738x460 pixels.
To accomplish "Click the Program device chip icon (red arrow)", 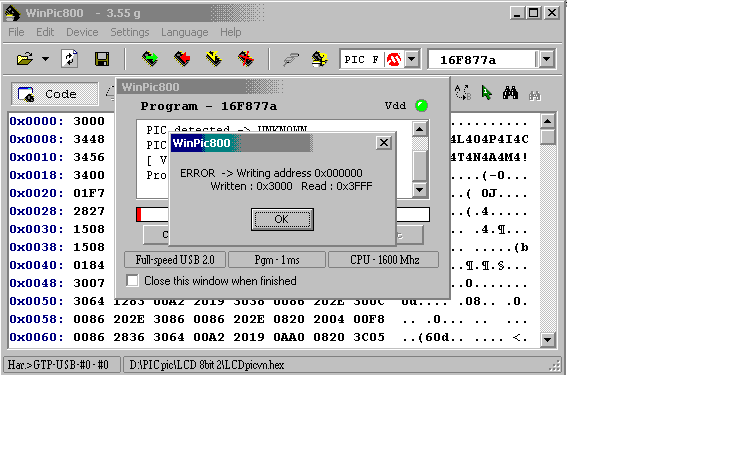I will pos(182,59).
